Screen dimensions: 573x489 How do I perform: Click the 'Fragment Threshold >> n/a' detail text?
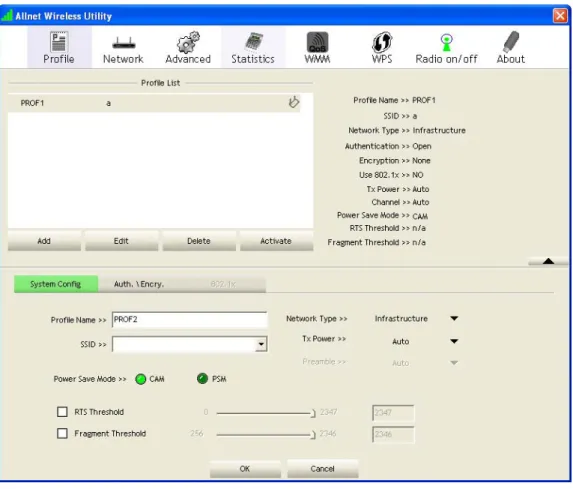376,242
